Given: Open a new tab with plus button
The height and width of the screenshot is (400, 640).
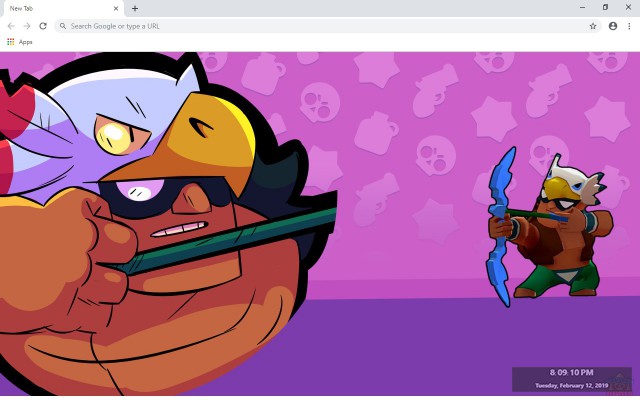Looking at the screenshot, I should [135, 8].
